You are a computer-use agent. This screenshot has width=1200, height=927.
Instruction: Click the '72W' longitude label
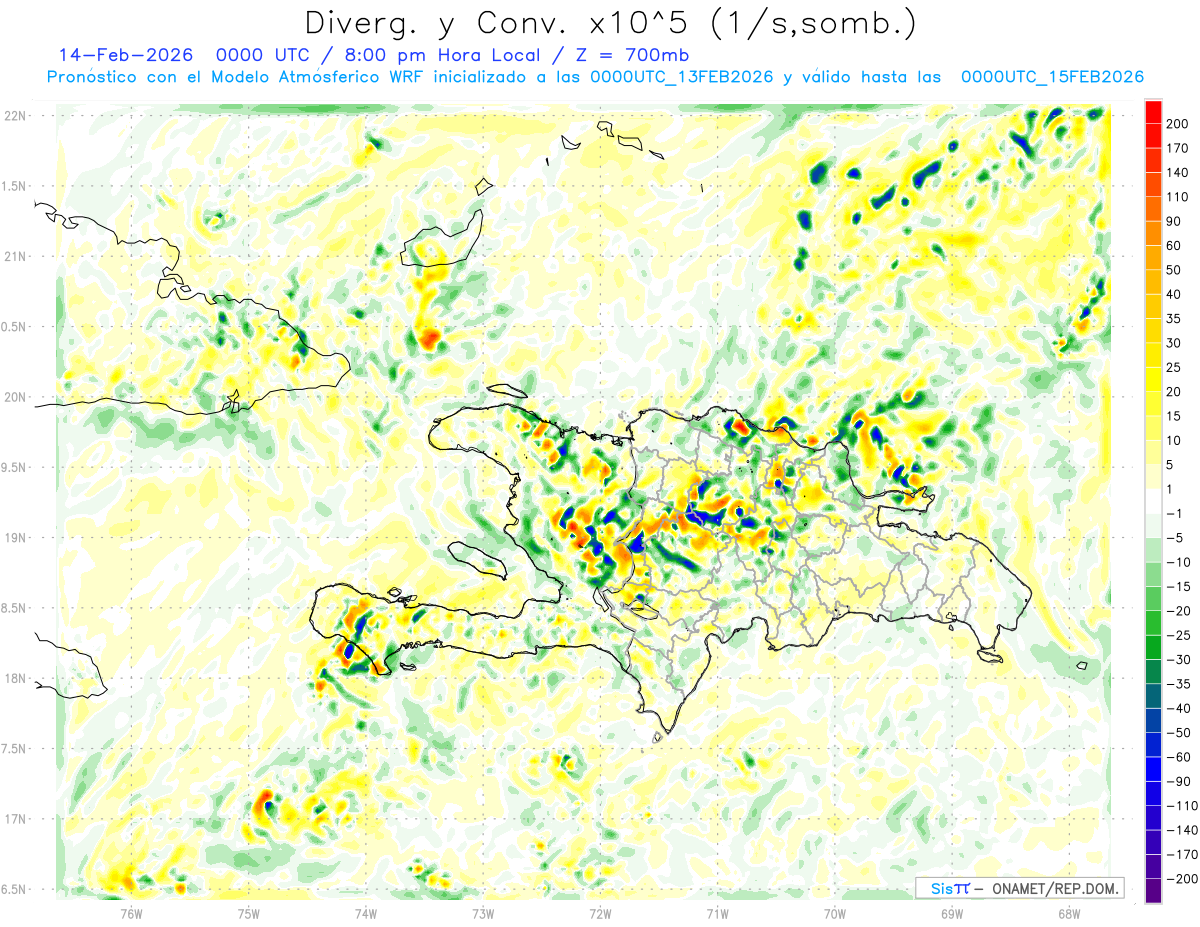click(600, 913)
